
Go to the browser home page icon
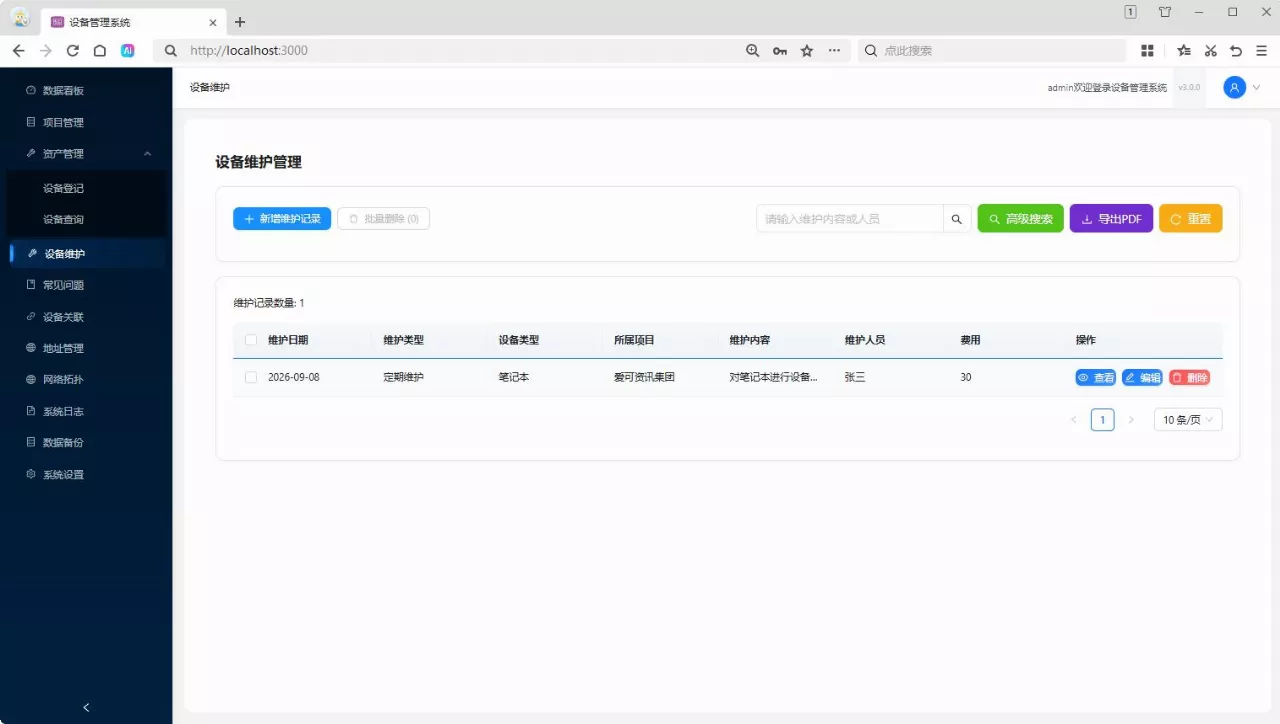click(x=100, y=51)
